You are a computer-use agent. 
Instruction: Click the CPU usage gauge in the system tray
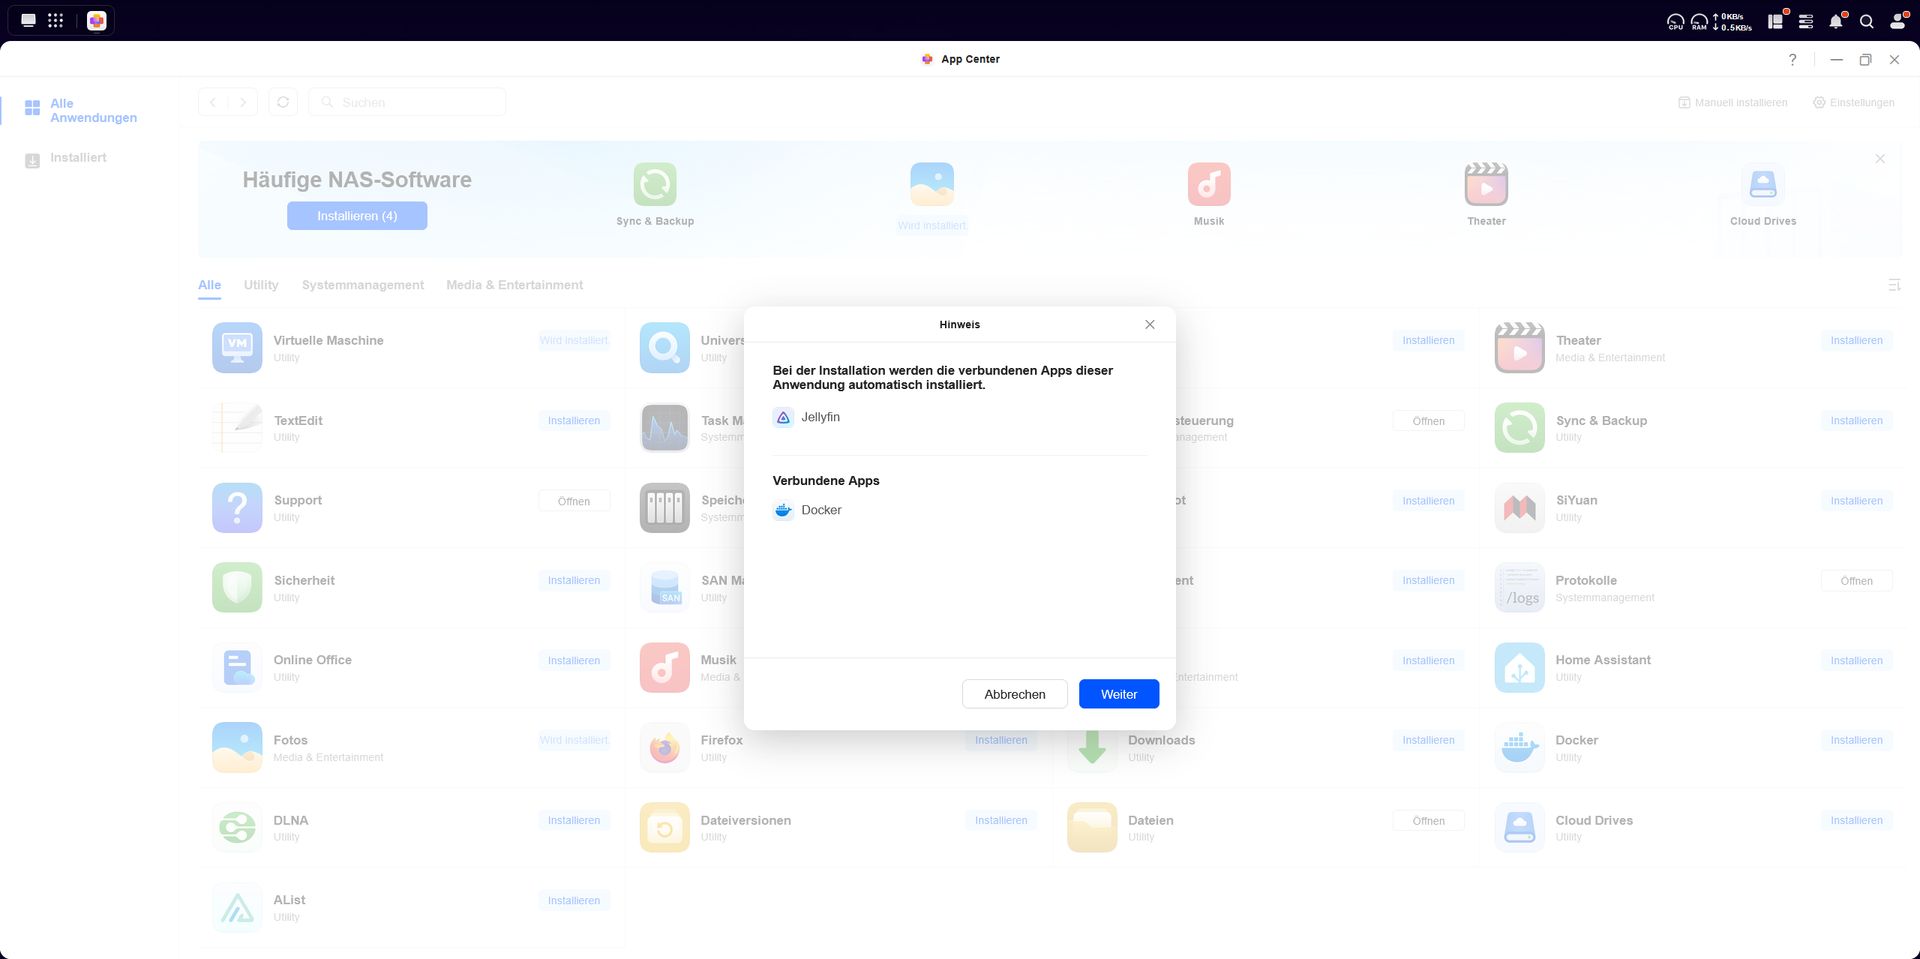(x=1675, y=20)
